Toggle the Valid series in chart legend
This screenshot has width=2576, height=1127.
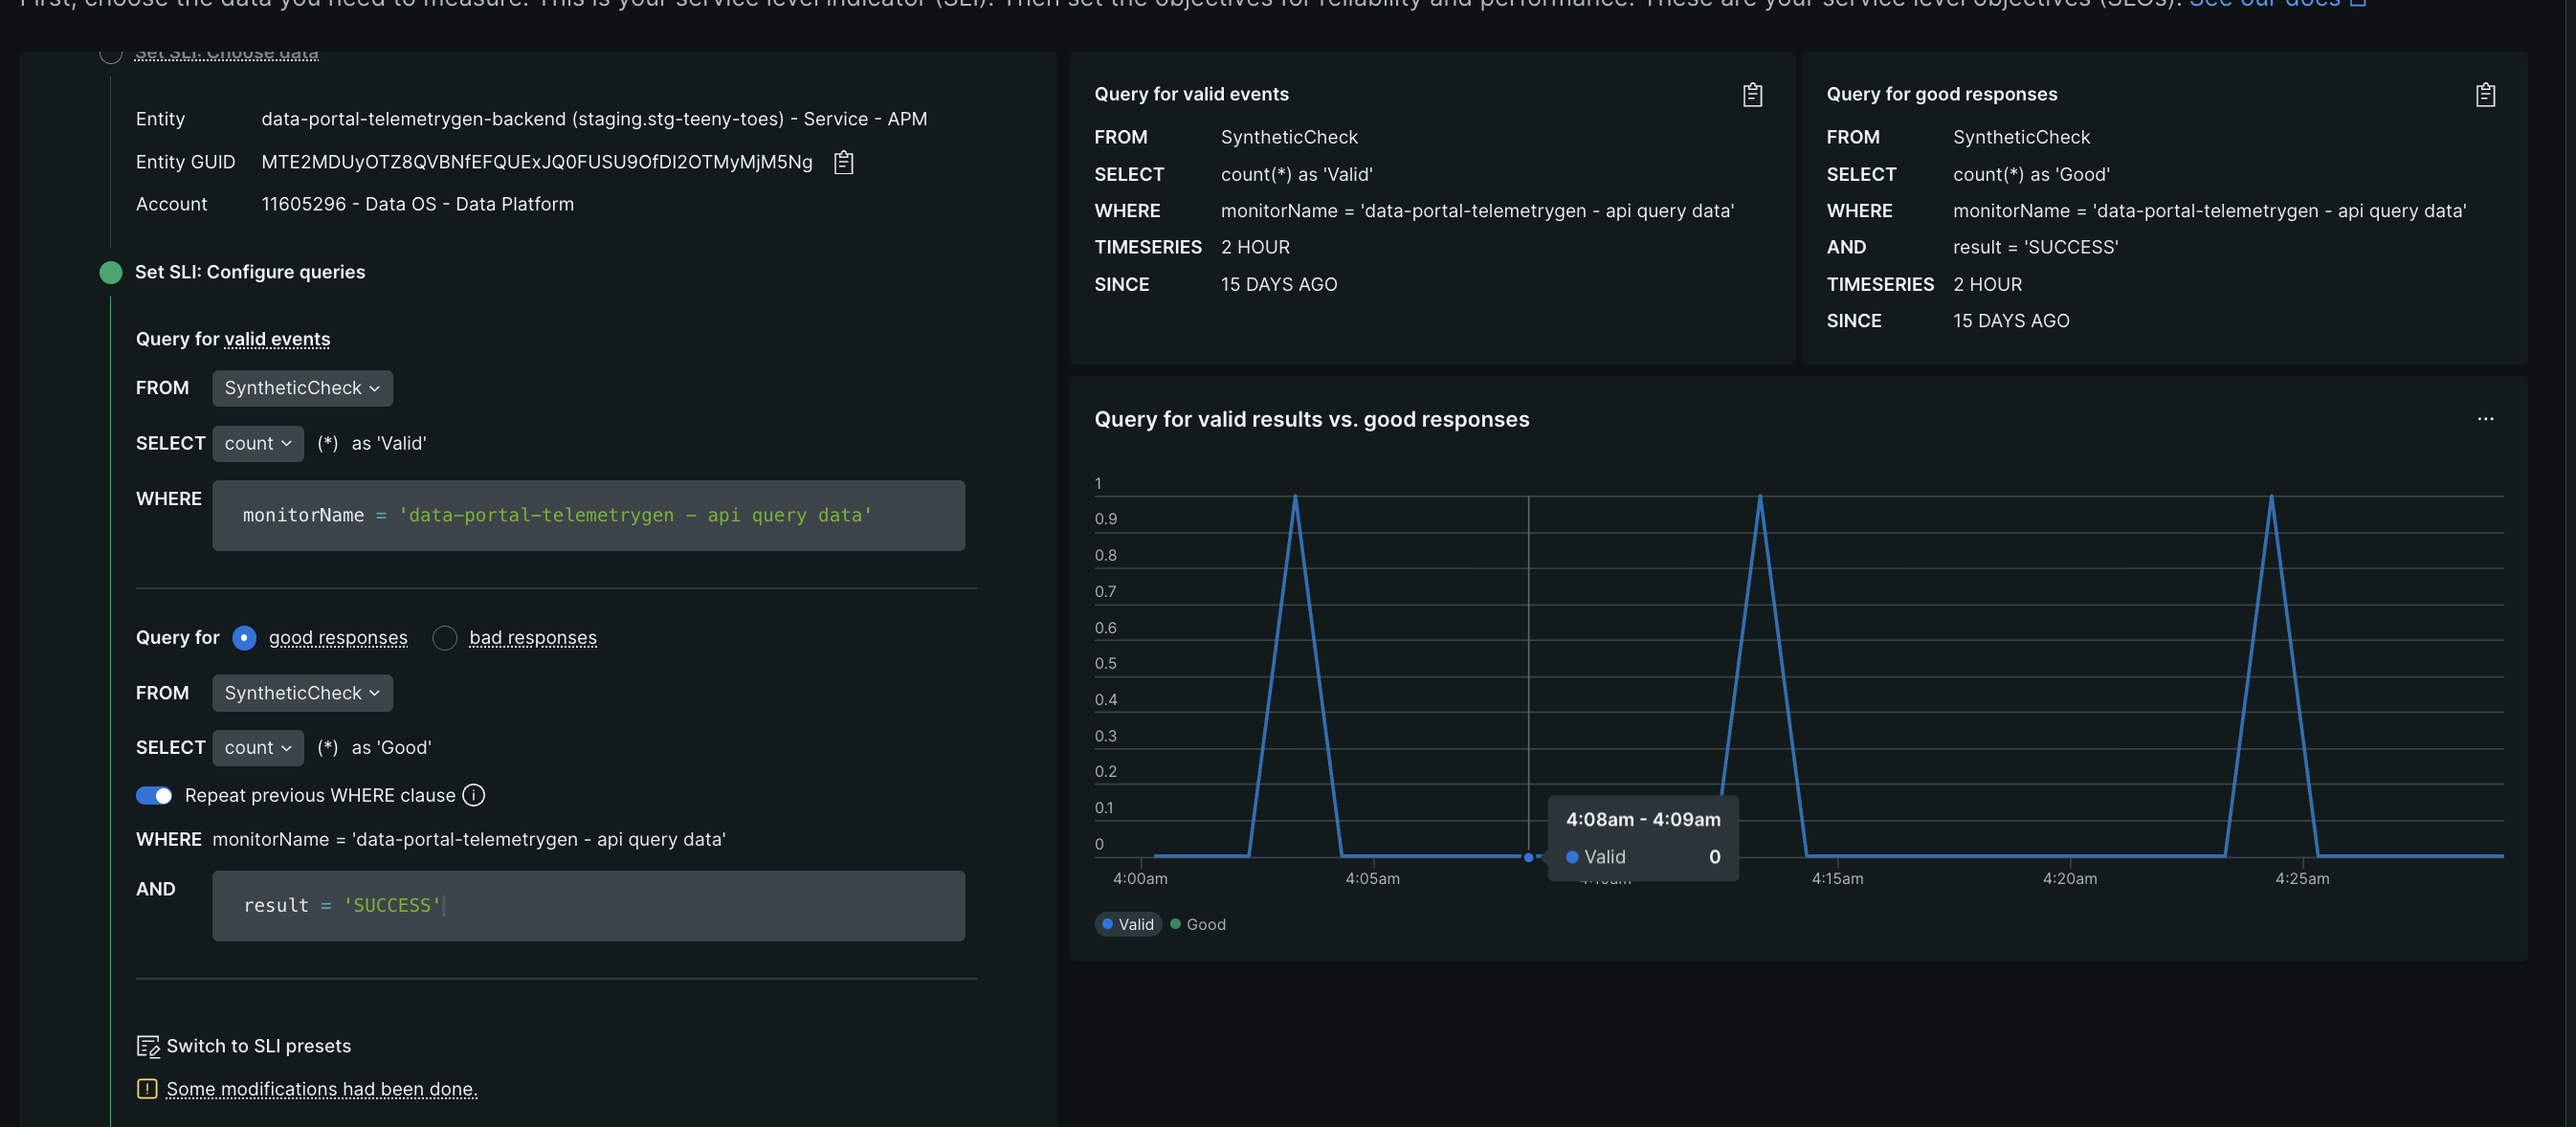pos(1128,924)
